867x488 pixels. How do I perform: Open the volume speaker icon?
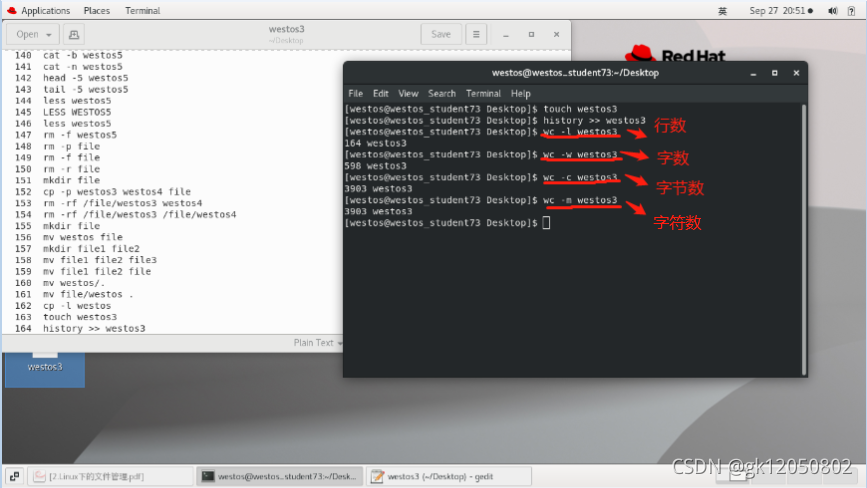[x=833, y=11]
